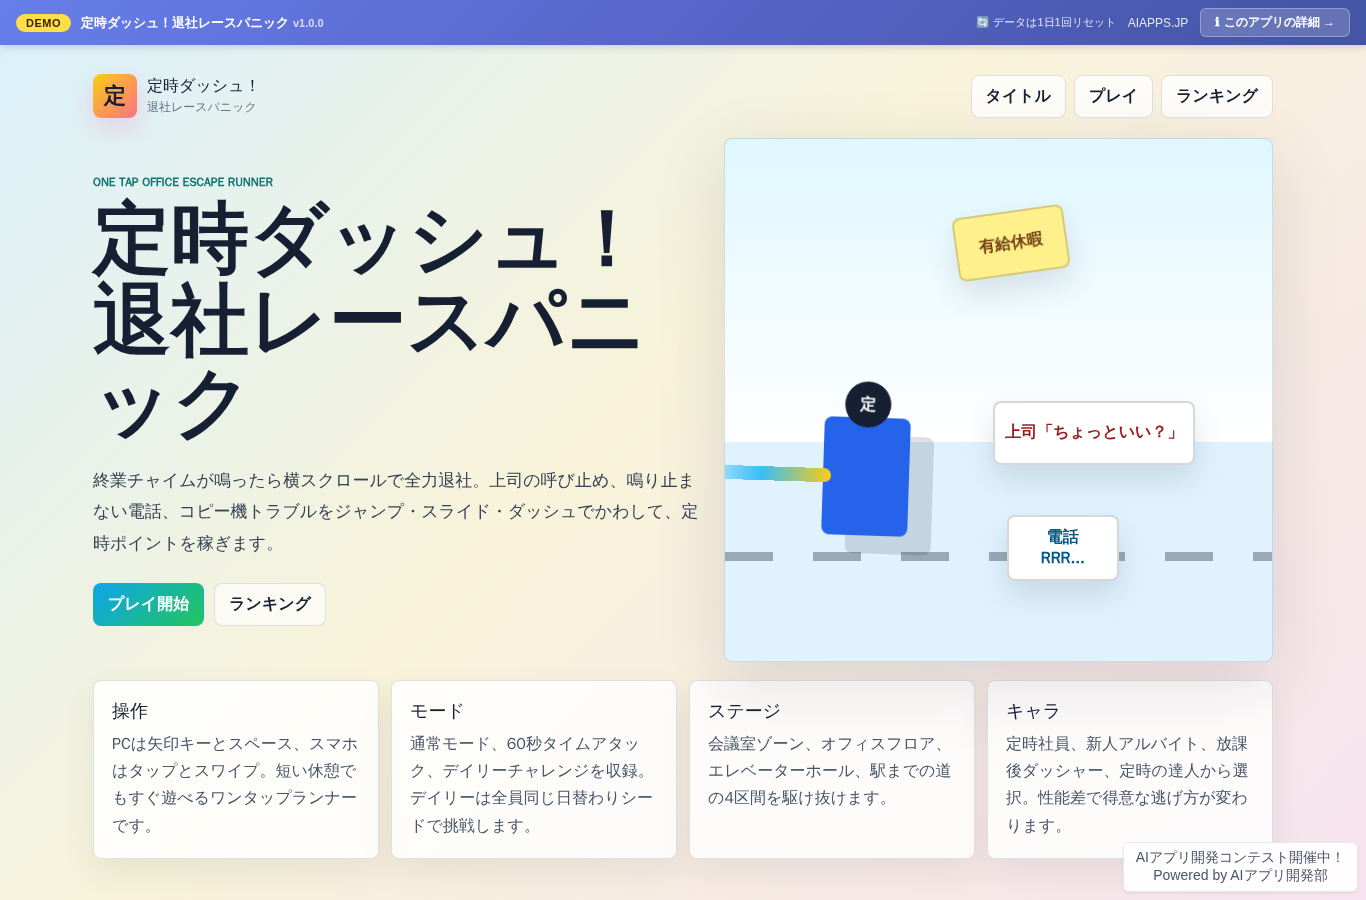Click the info icon in このアプリの詳細 button
1366x900 pixels.
[x=1217, y=22]
